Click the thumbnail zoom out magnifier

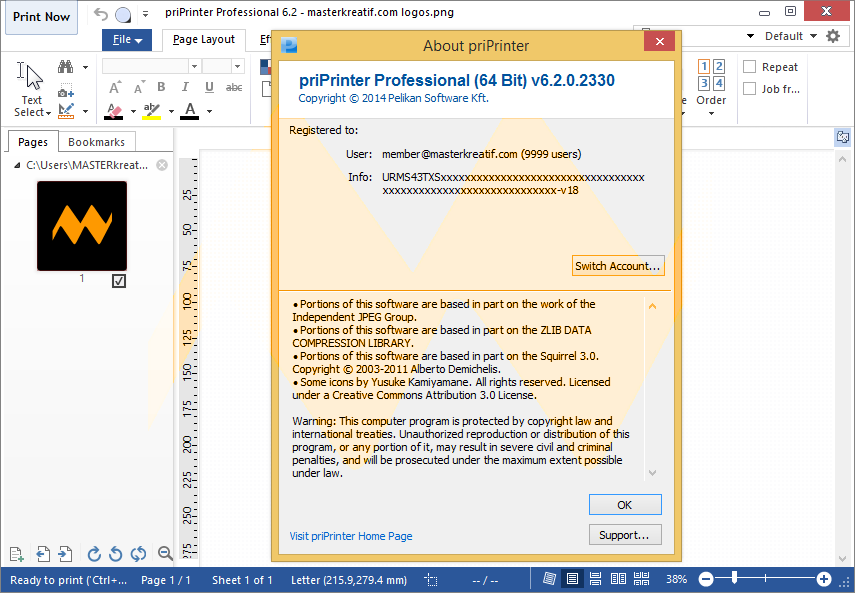(165, 554)
